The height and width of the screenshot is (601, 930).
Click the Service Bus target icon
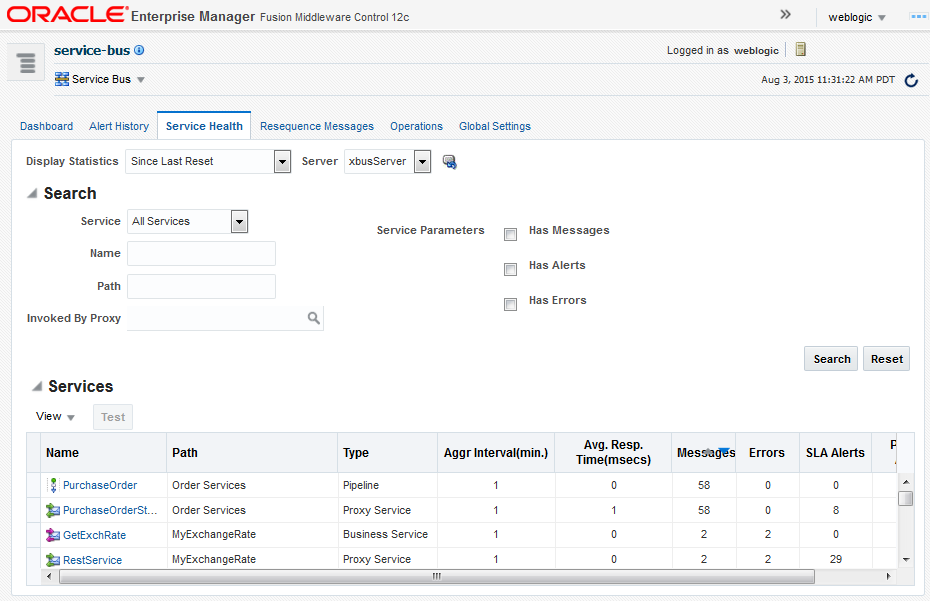(62, 79)
